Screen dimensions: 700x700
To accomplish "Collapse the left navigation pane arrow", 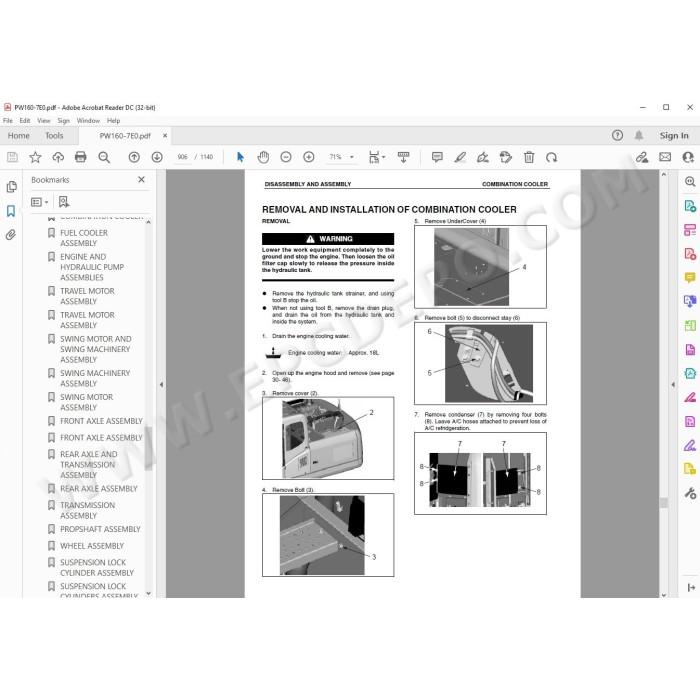I will 161,384.
